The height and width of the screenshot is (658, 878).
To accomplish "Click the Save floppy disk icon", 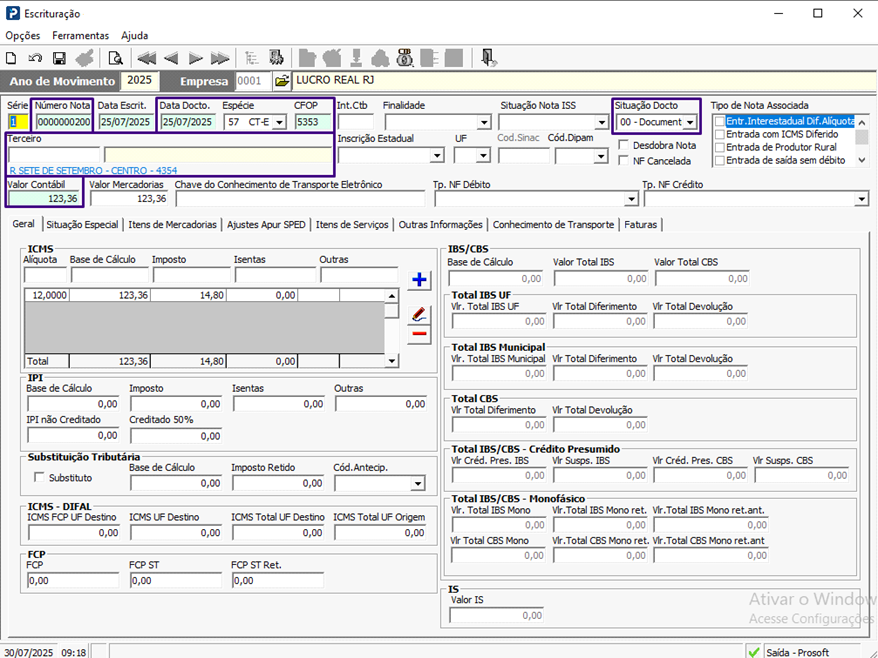I will tap(59, 58).
